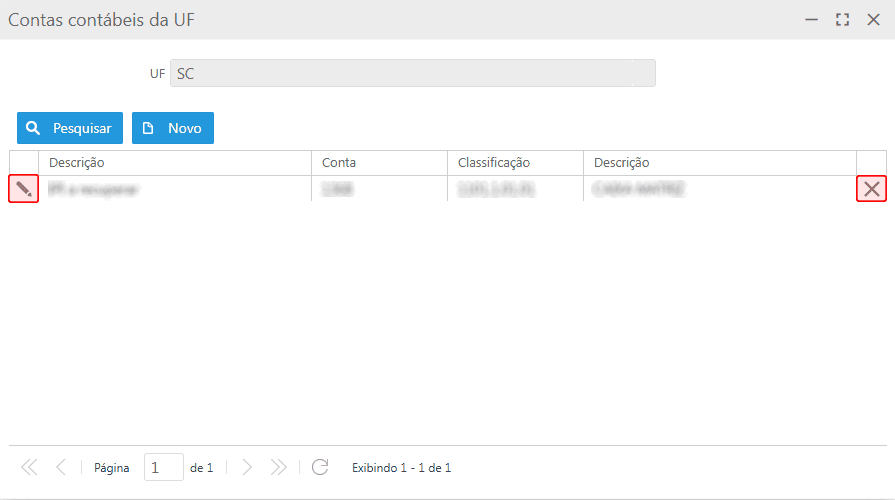
Task: Sort by the first Descrição column header
Action: 175,163
